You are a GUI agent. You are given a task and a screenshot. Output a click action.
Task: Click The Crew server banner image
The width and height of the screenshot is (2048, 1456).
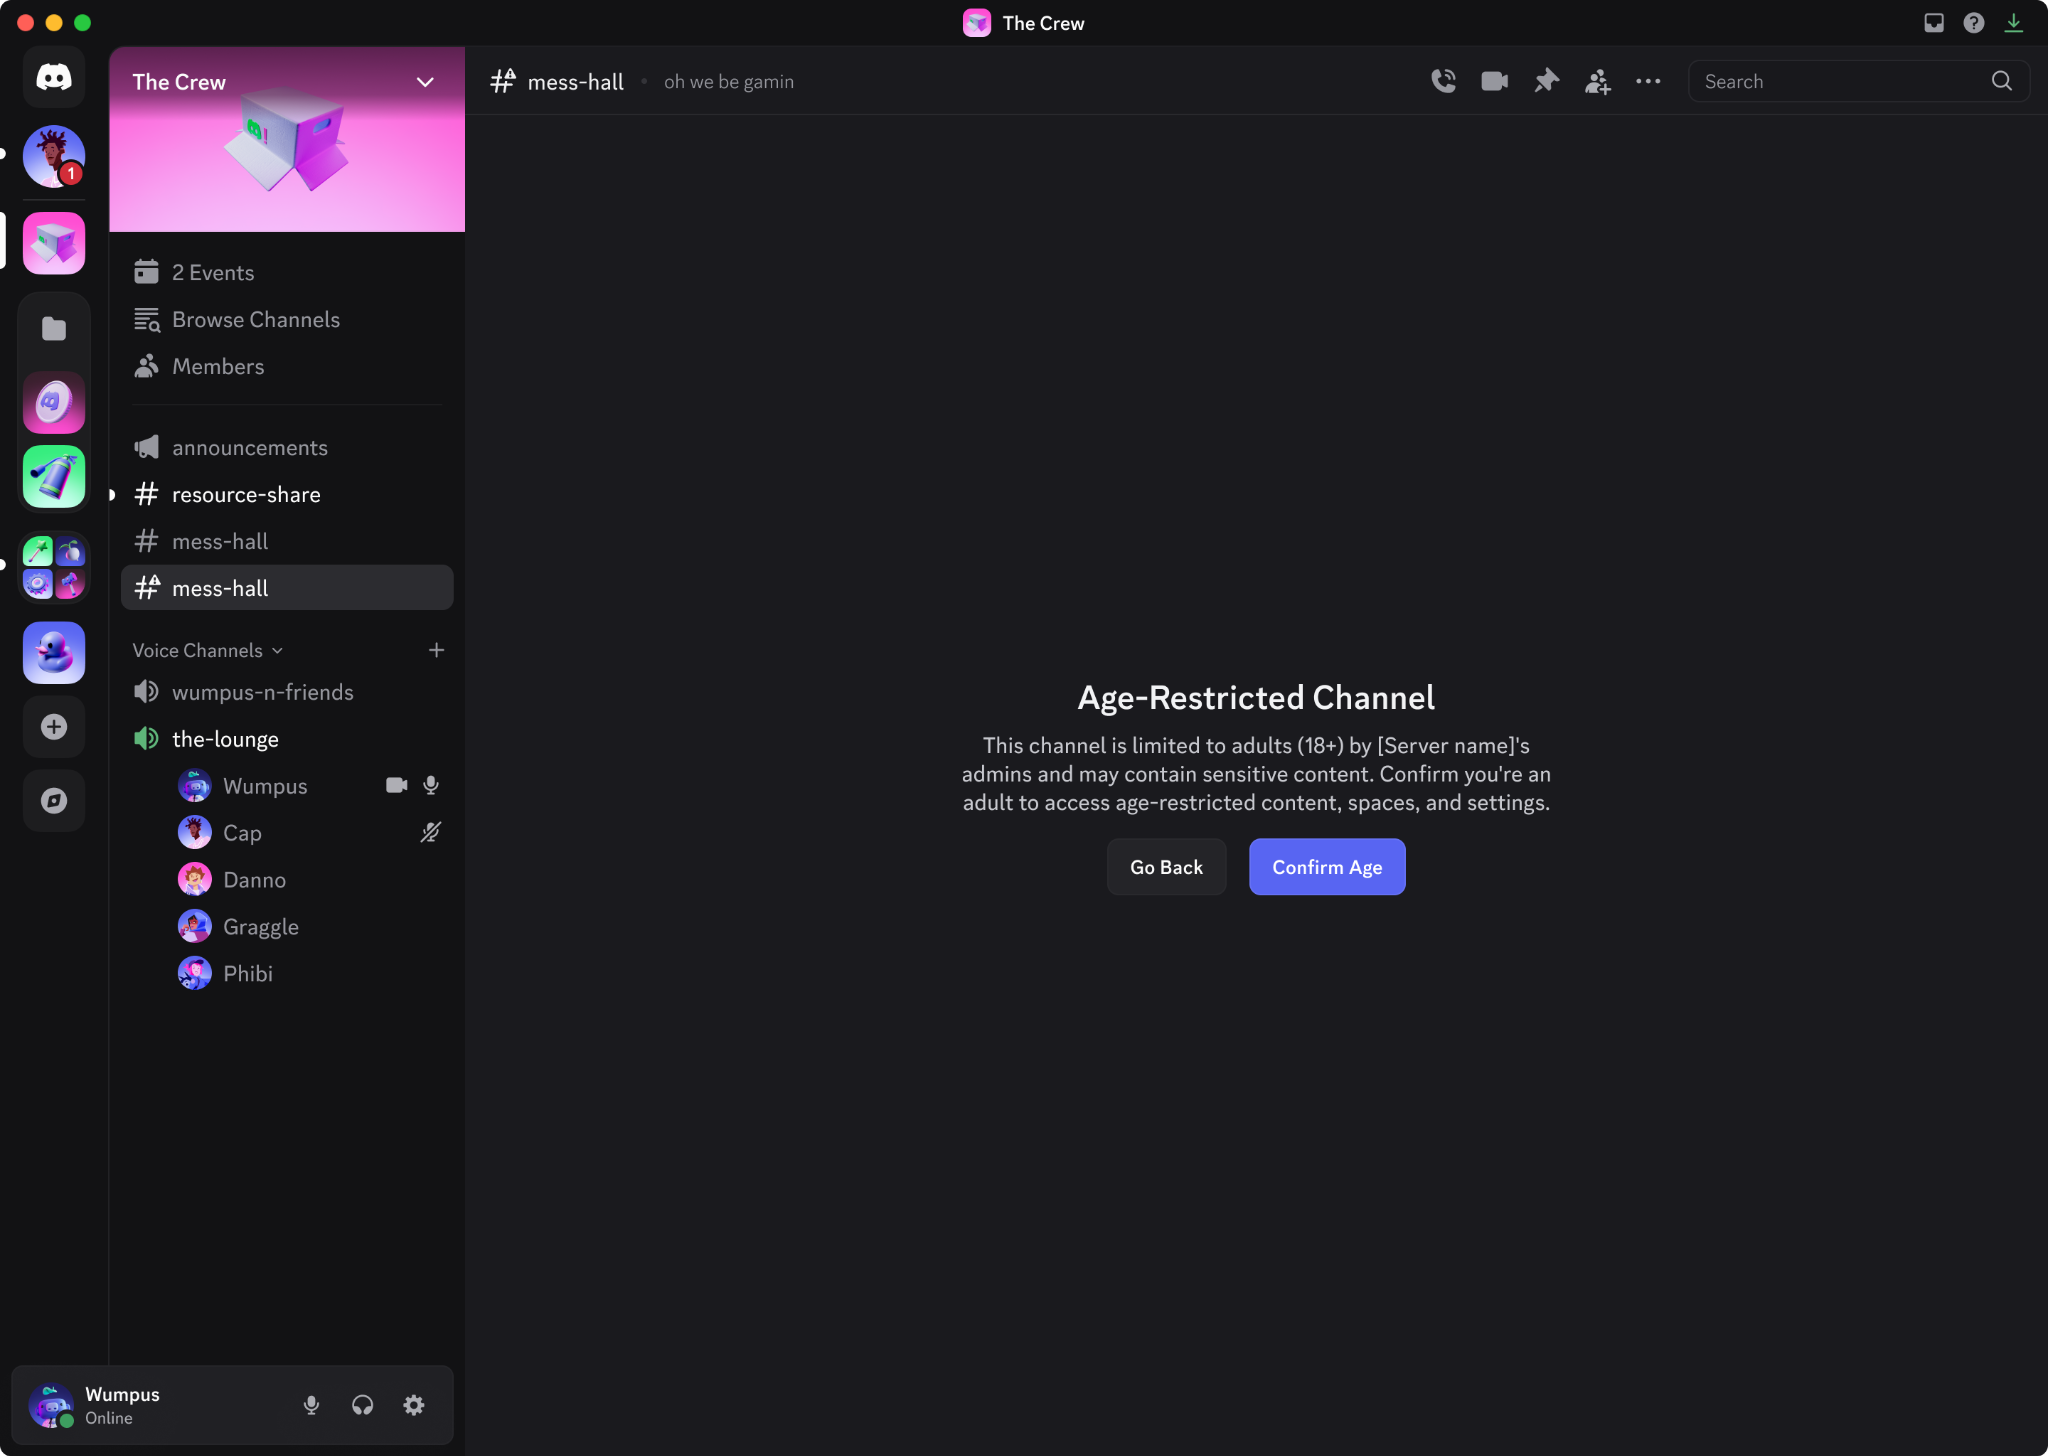click(287, 140)
